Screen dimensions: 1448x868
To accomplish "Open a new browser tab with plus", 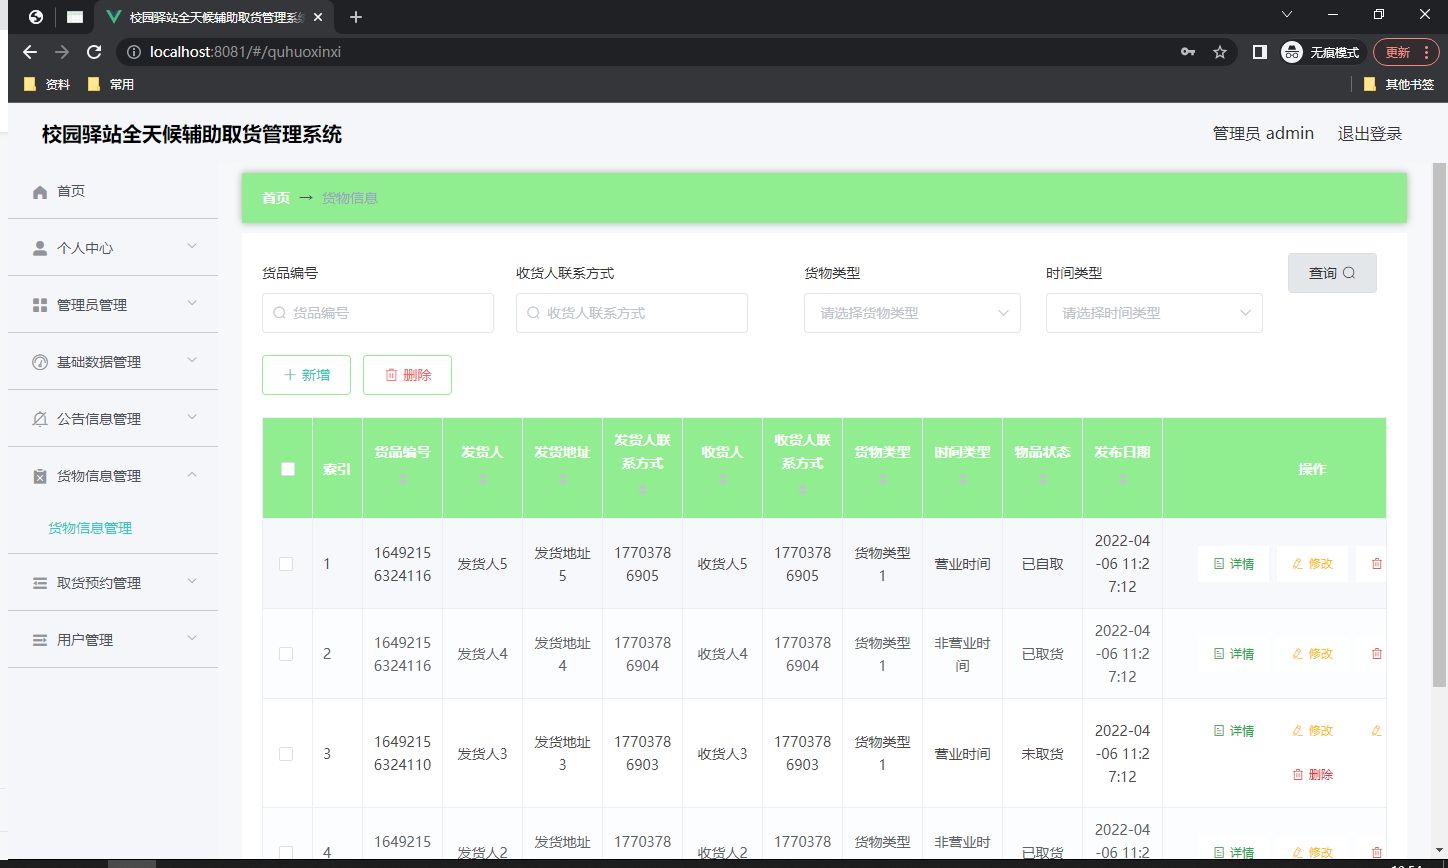I will tap(356, 17).
